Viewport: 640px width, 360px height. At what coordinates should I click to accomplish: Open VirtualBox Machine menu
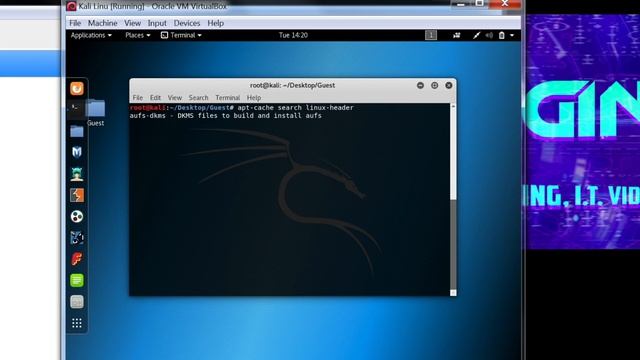102,23
